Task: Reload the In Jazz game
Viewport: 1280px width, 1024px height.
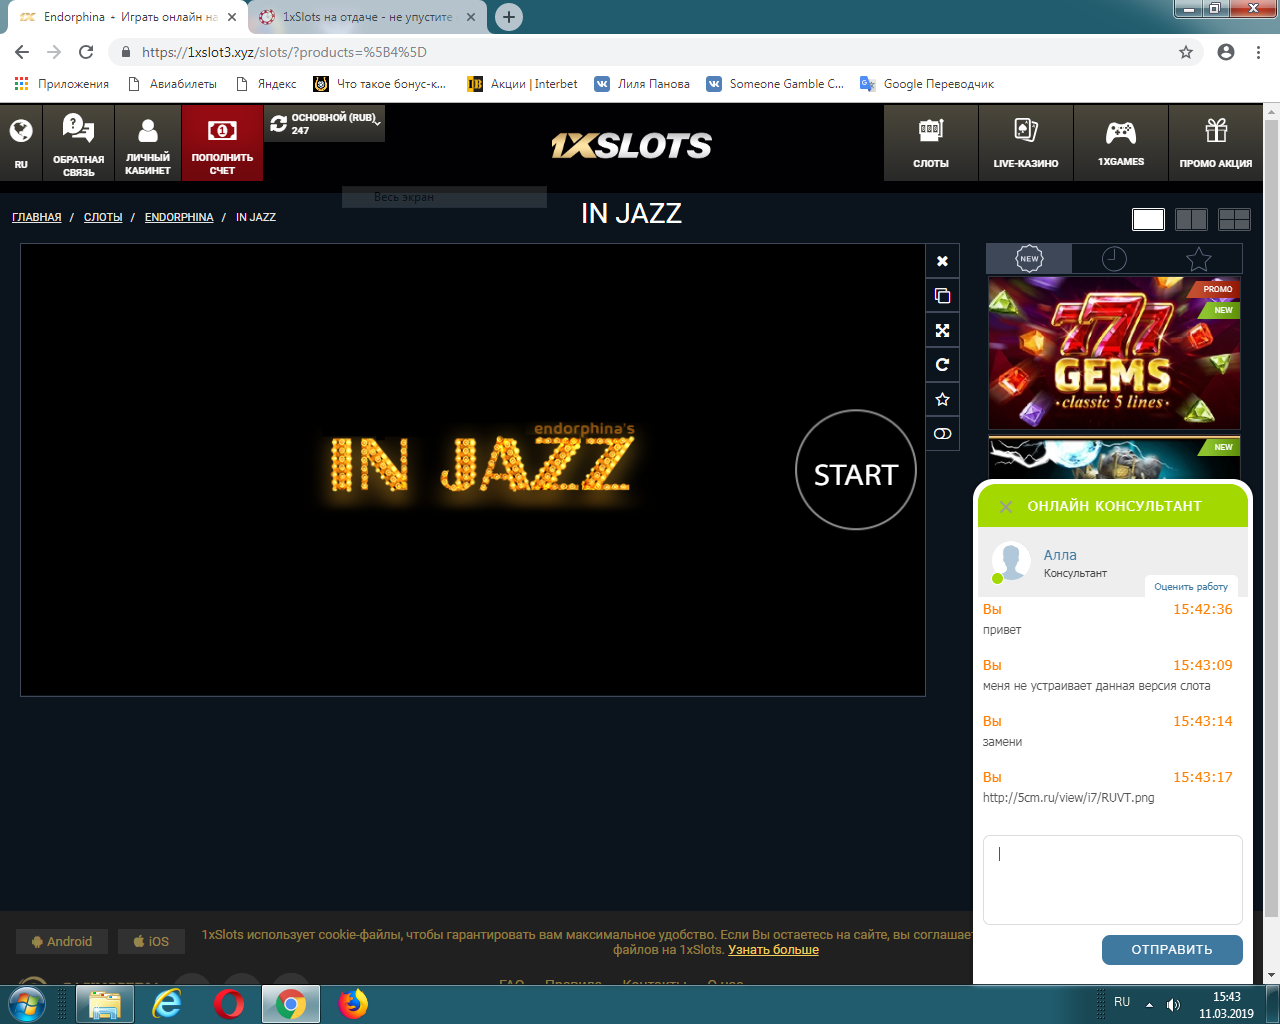Action: click(x=942, y=365)
